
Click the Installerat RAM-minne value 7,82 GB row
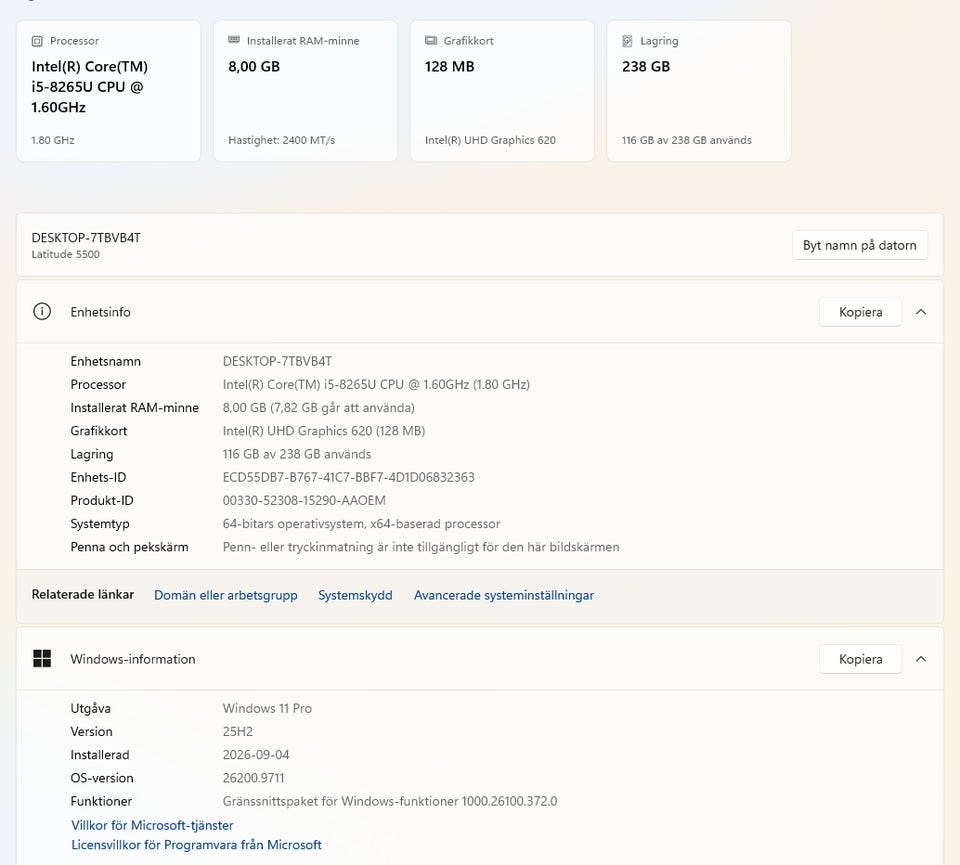pyautogui.click(x=319, y=408)
